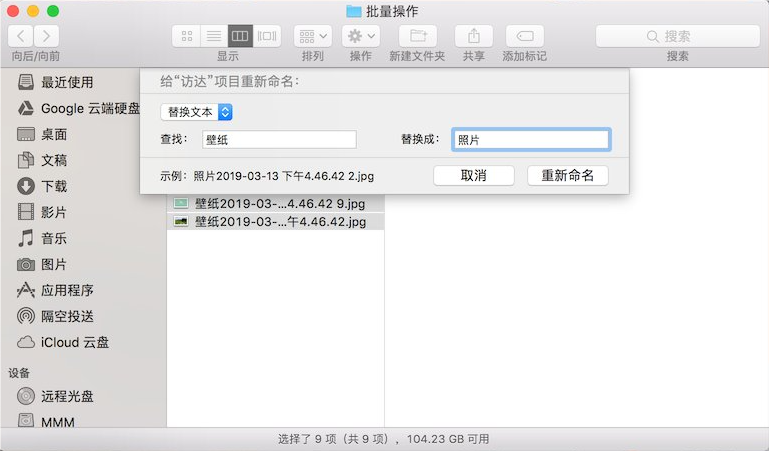This screenshot has width=769, height=451.
Task: Select the column view mode
Action: pos(240,36)
